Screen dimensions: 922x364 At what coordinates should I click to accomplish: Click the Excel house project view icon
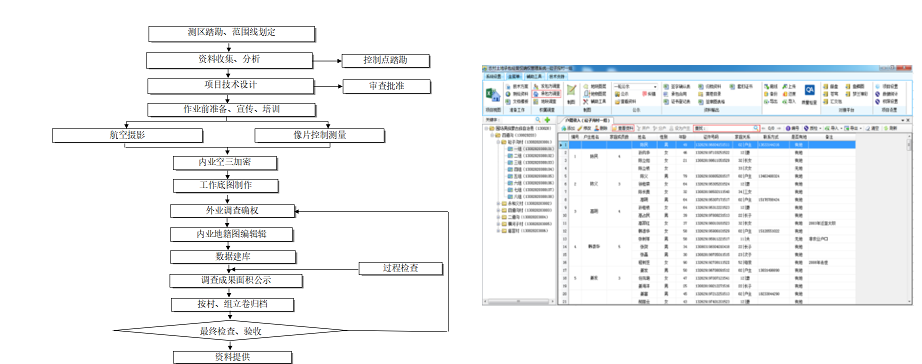pyautogui.click(x=493, y=95)
